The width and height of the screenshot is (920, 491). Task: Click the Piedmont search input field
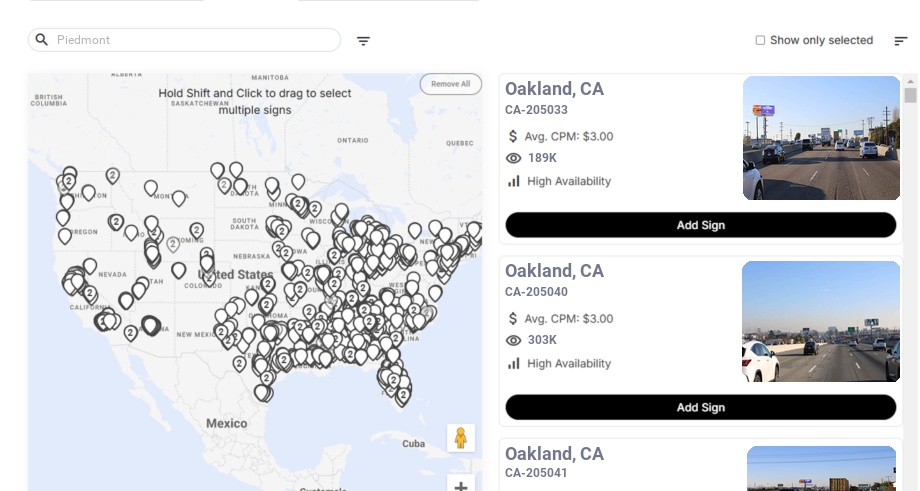[195, 40]
